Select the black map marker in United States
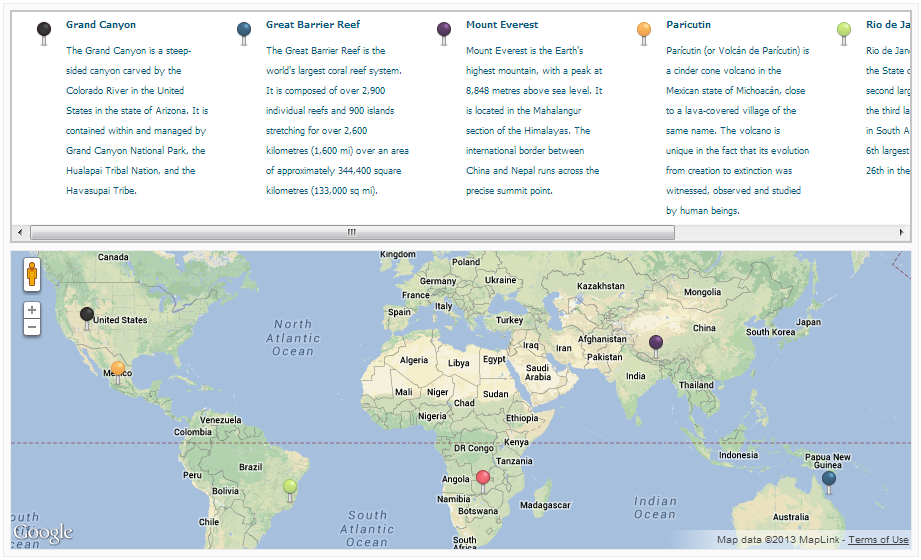The image size is (921, 560). 87,318
